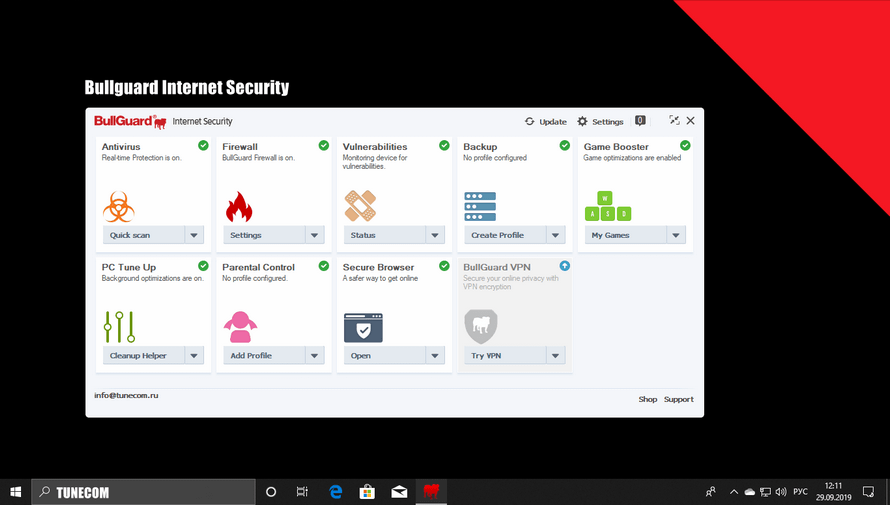Click the PC Tune Up sliders icon

point(119,326)
